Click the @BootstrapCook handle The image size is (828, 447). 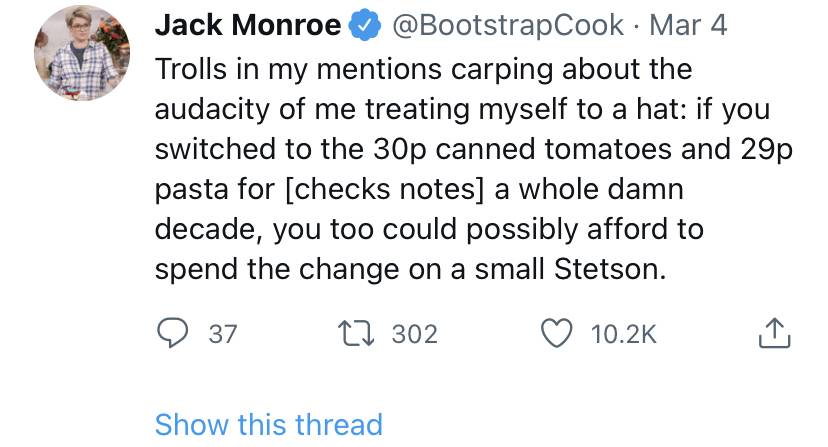point(507,25)
